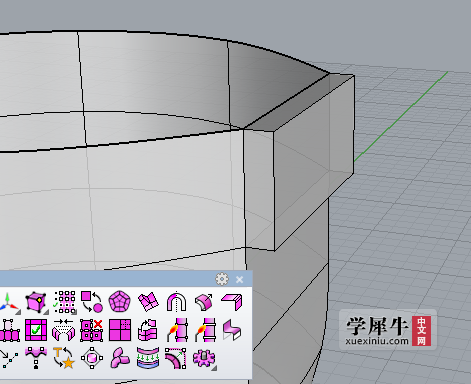Select the folded angle surface icon

tap(232, 302)
